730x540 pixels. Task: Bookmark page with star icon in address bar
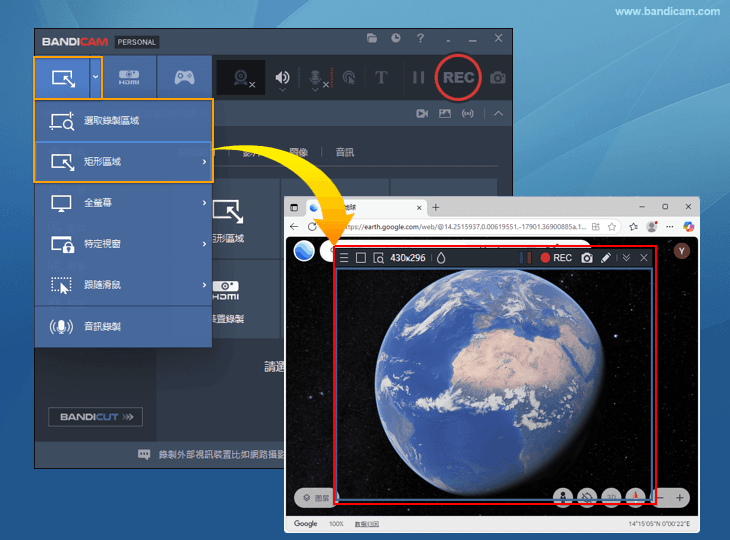(612, 227)
